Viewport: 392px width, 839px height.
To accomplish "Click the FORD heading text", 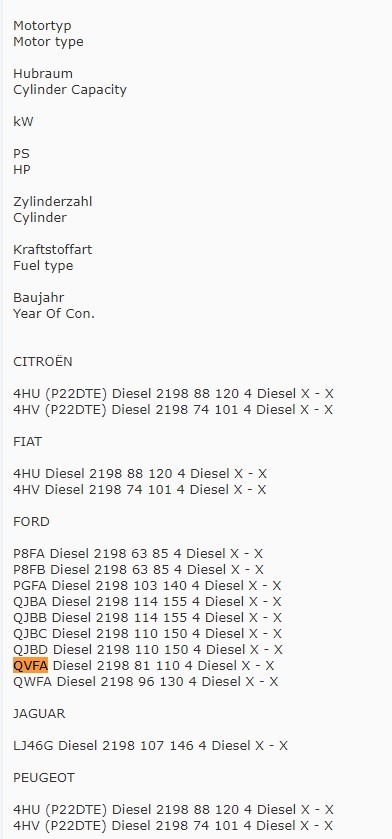I will point(31,522).
